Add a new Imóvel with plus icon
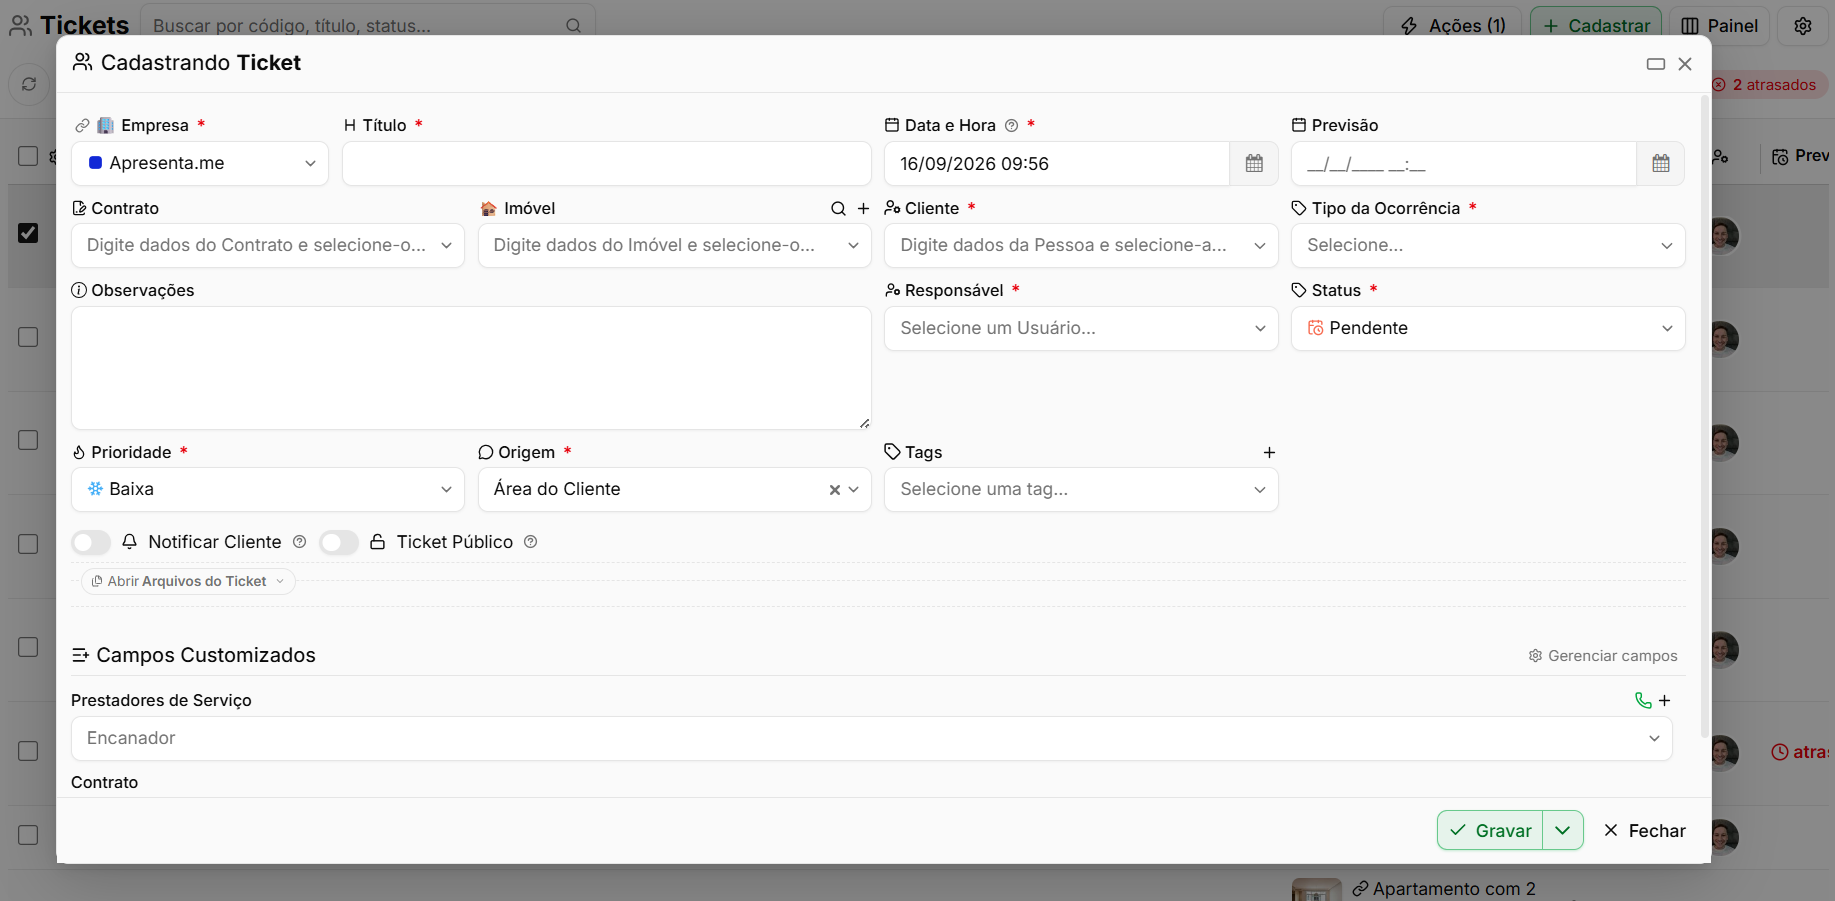 [x=864, y=208]
